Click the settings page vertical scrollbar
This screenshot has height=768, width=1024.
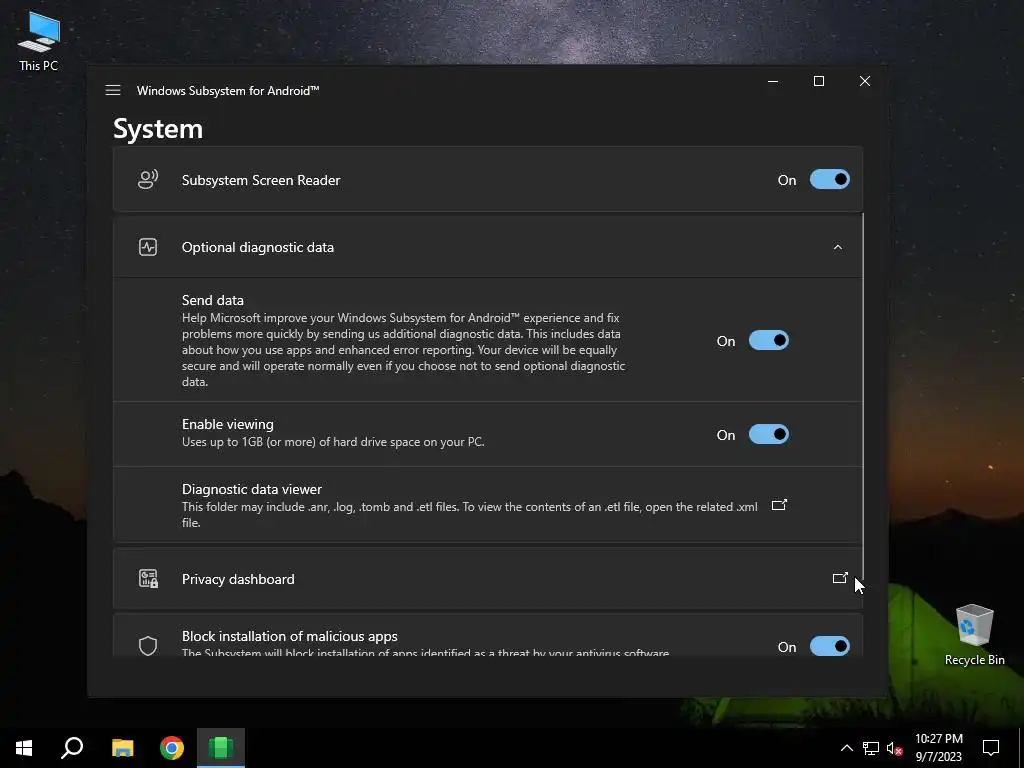(863, 398)
